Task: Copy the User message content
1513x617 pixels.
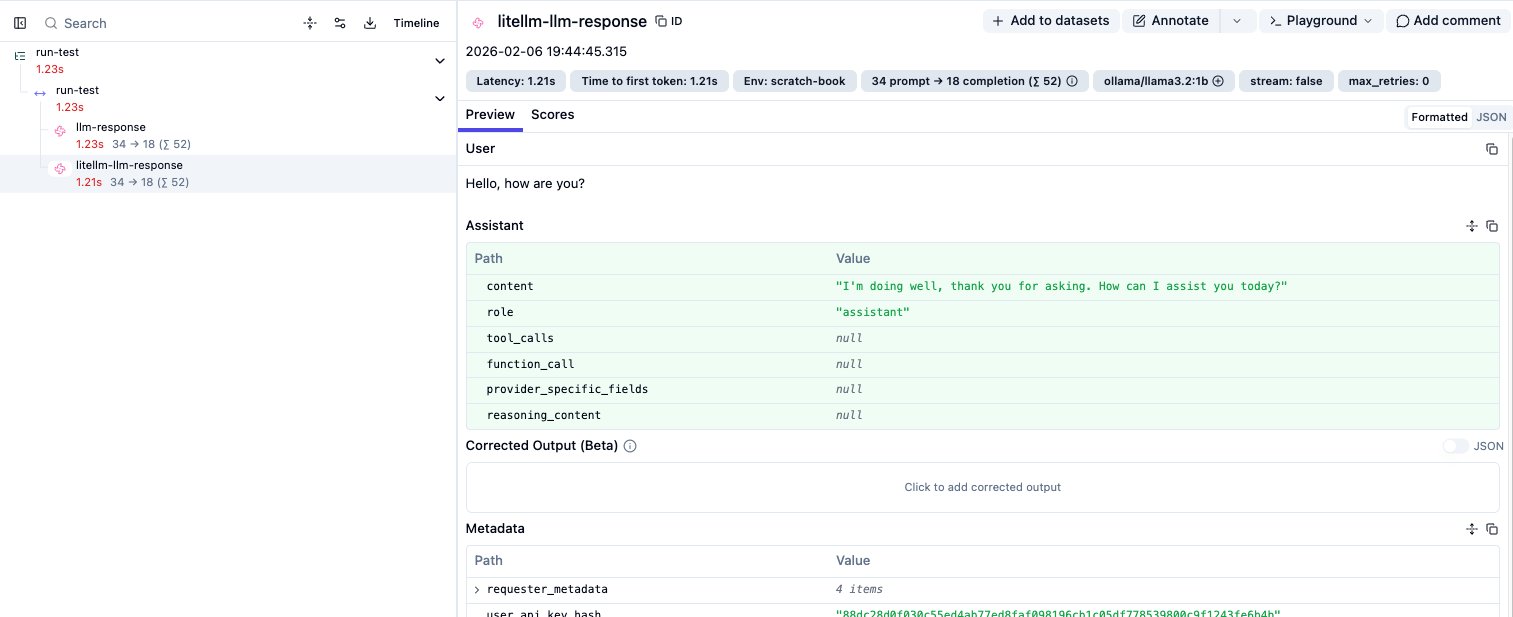Action: [x=1491, y=149]
